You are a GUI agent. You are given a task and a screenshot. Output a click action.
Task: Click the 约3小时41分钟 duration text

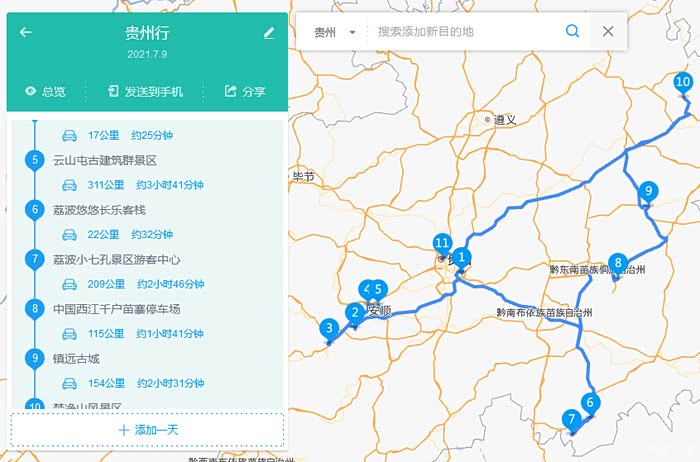(170, 185)
